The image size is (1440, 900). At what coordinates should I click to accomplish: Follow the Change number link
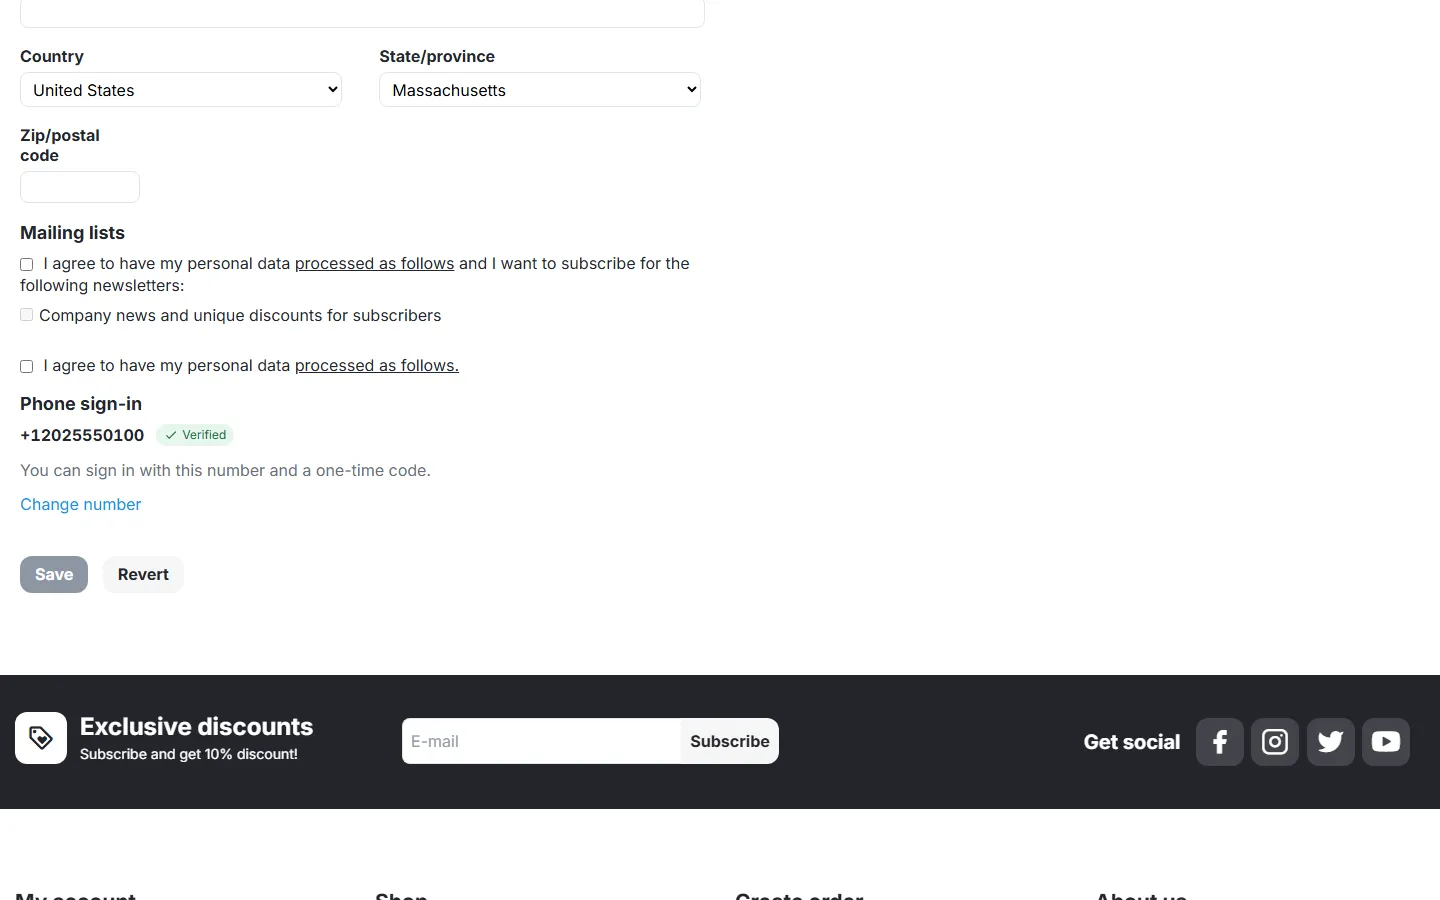coord(81,505)
